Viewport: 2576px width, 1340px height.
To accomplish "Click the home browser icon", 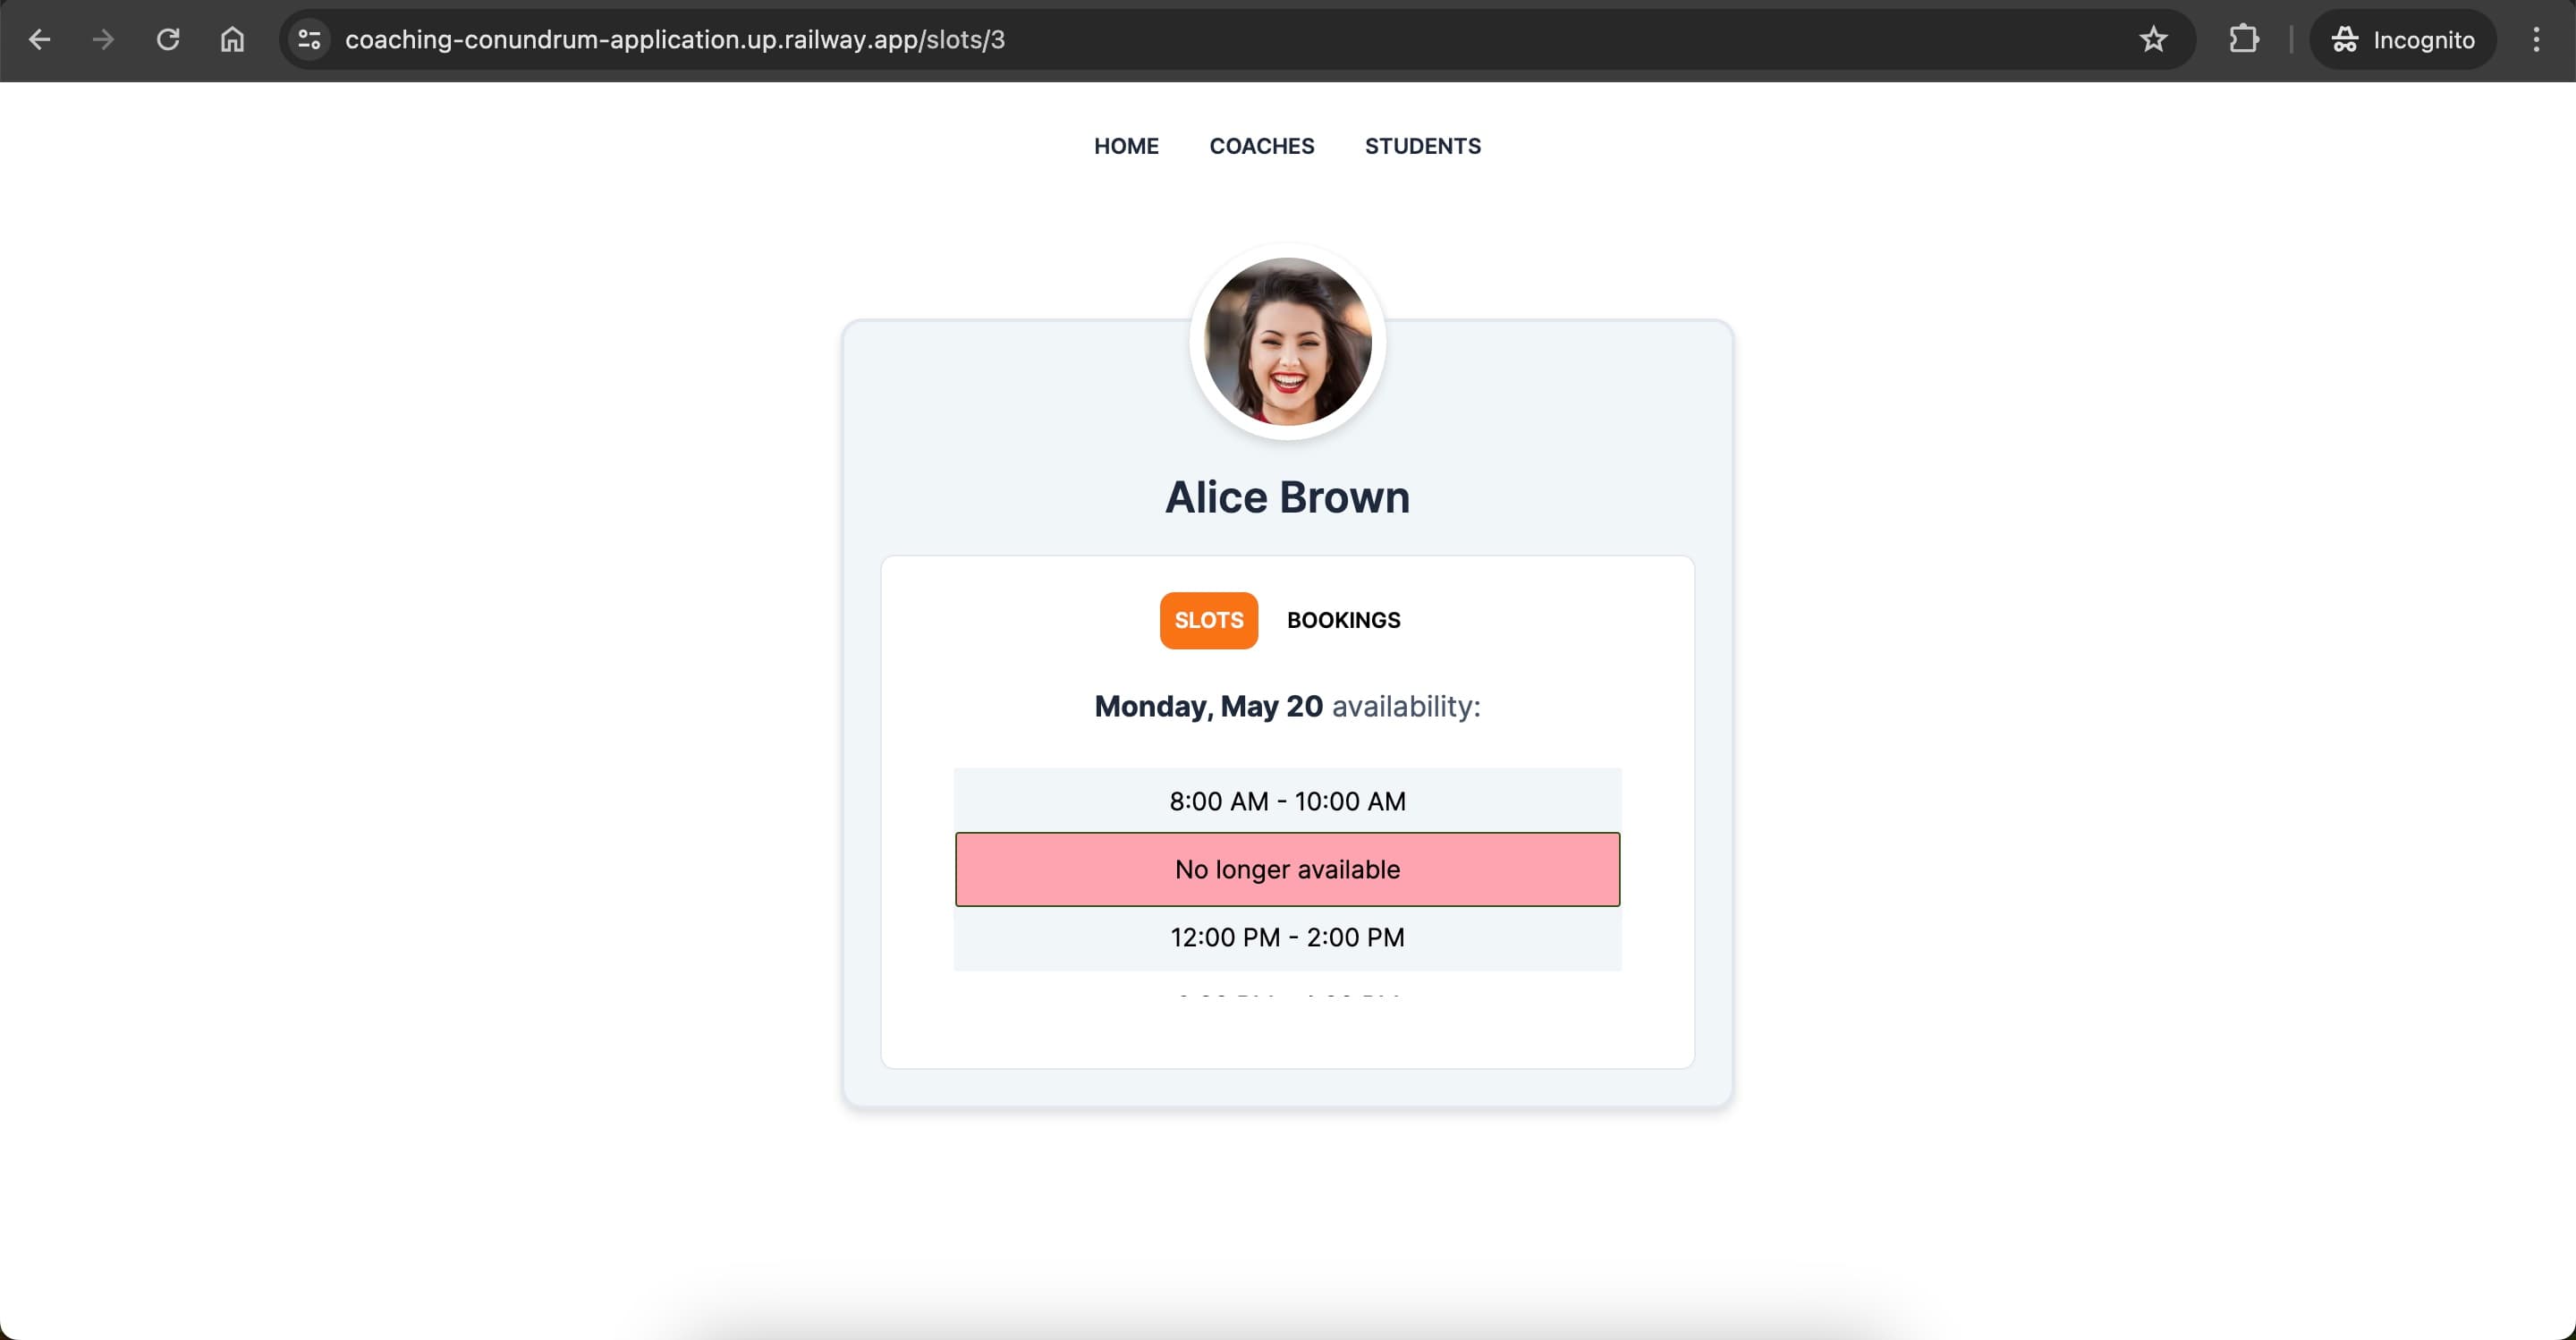I will pos(230,38).
